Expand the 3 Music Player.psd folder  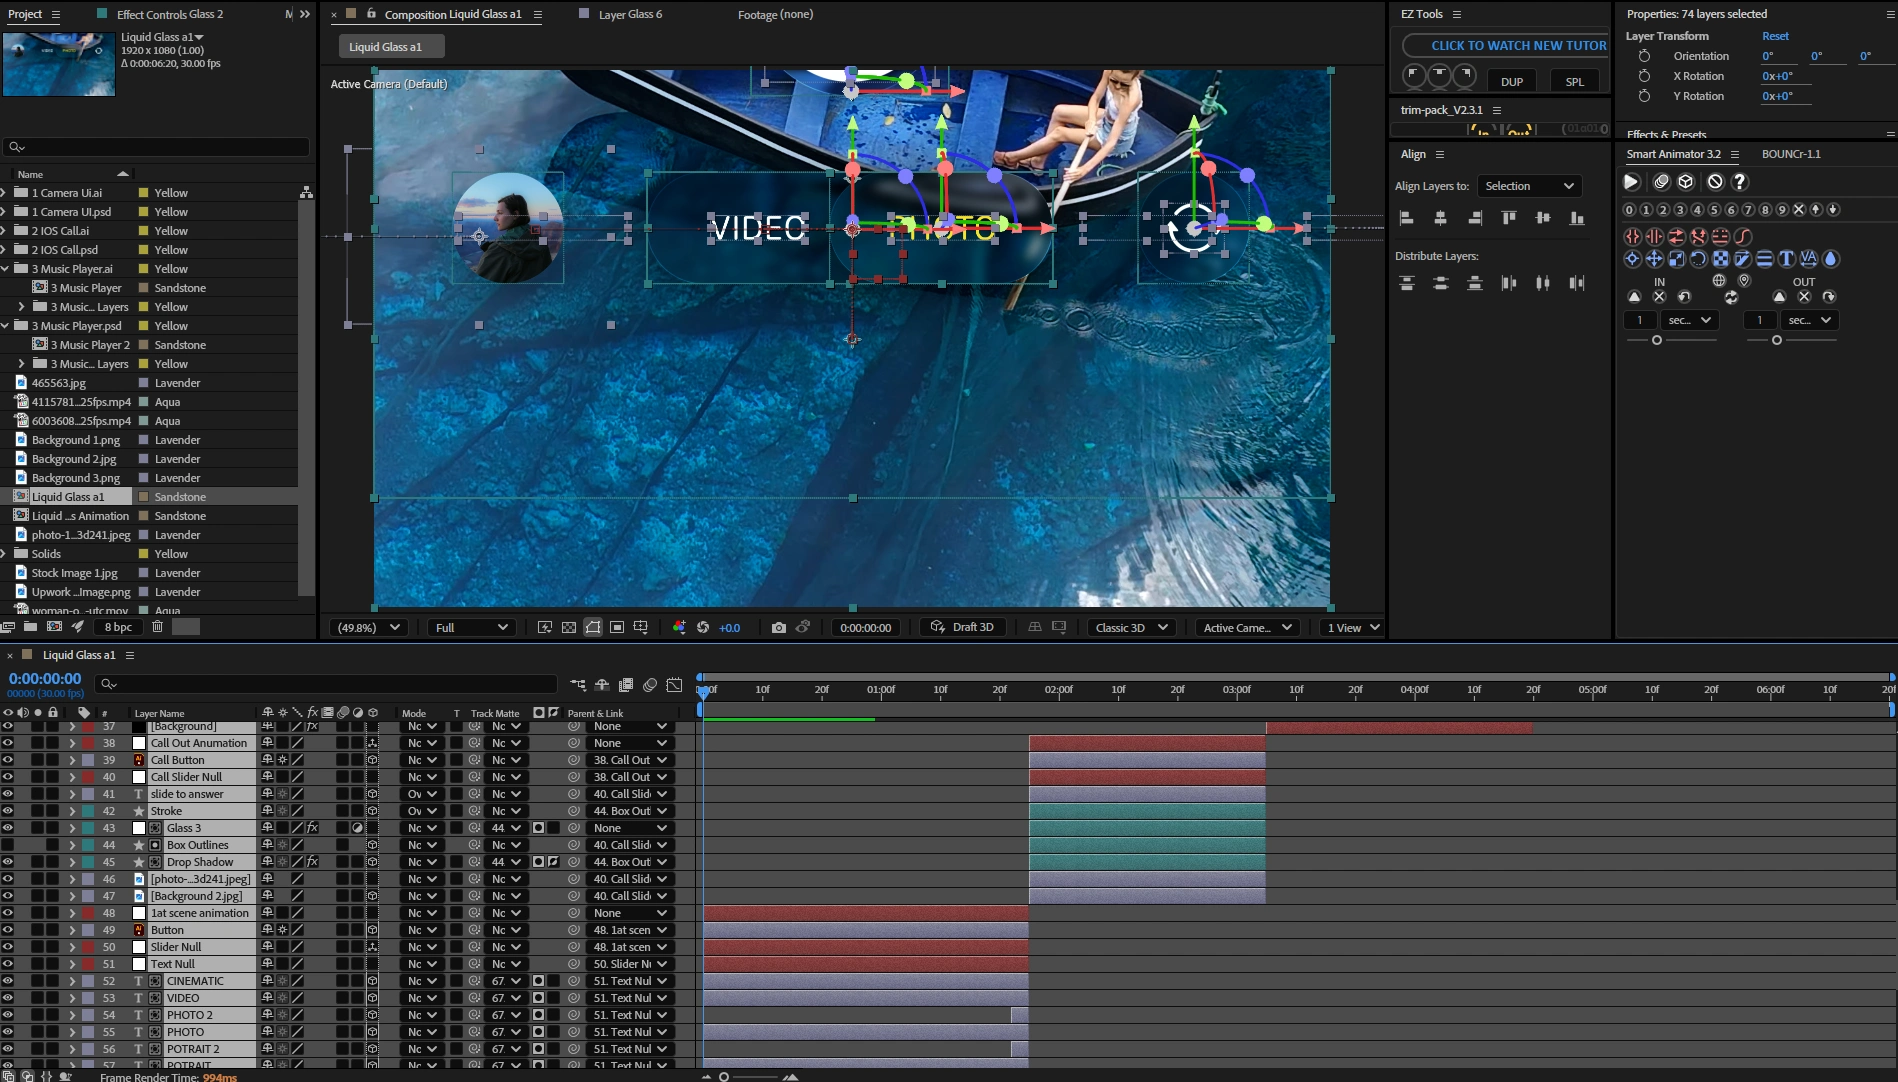(x=7, y=325)
